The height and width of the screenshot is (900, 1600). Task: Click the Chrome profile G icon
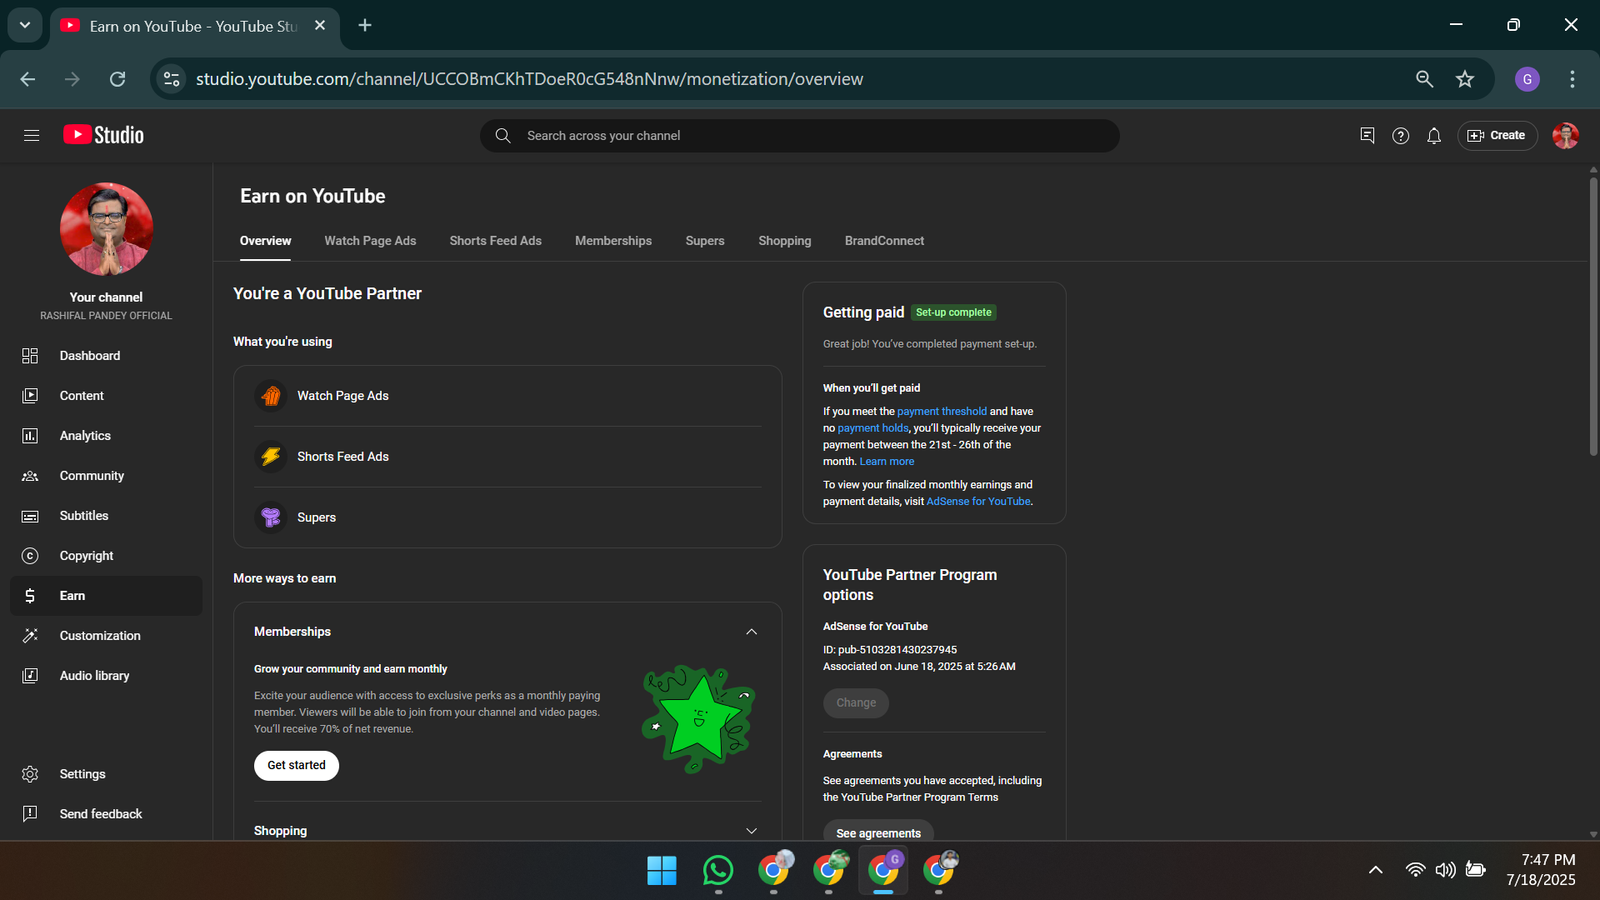pos(1527,79)
